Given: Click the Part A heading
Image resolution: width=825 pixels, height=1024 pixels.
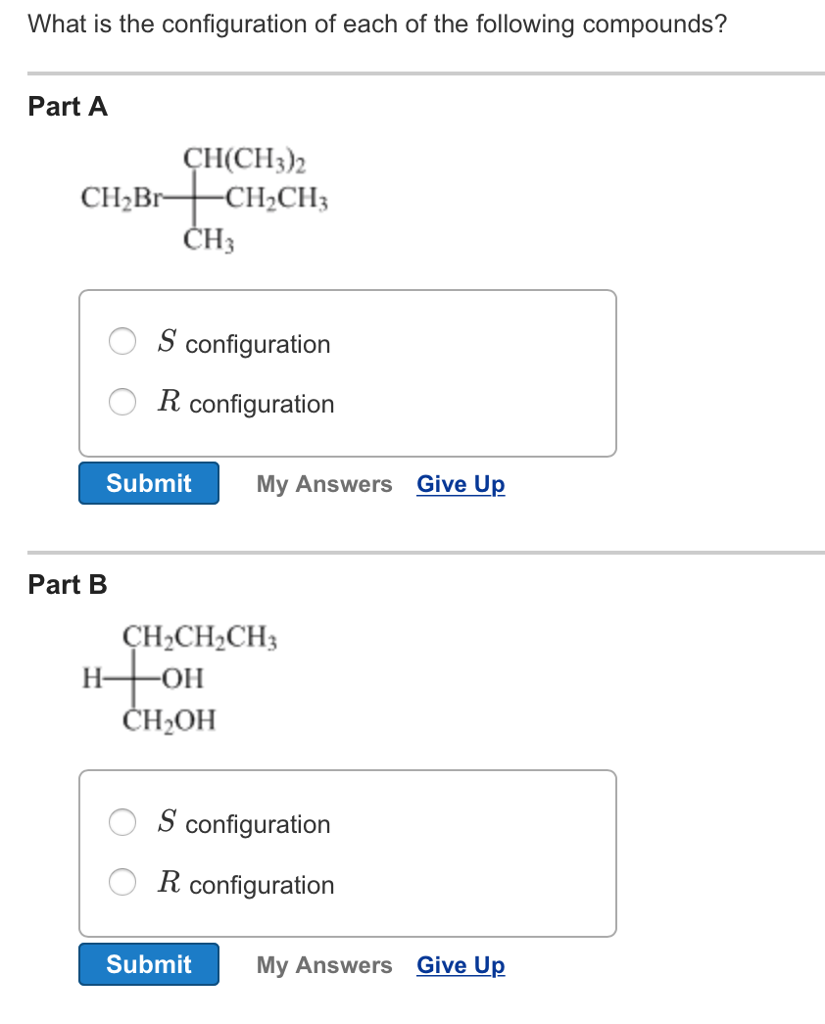Looking at the screenshot, I should coord(67,107).
